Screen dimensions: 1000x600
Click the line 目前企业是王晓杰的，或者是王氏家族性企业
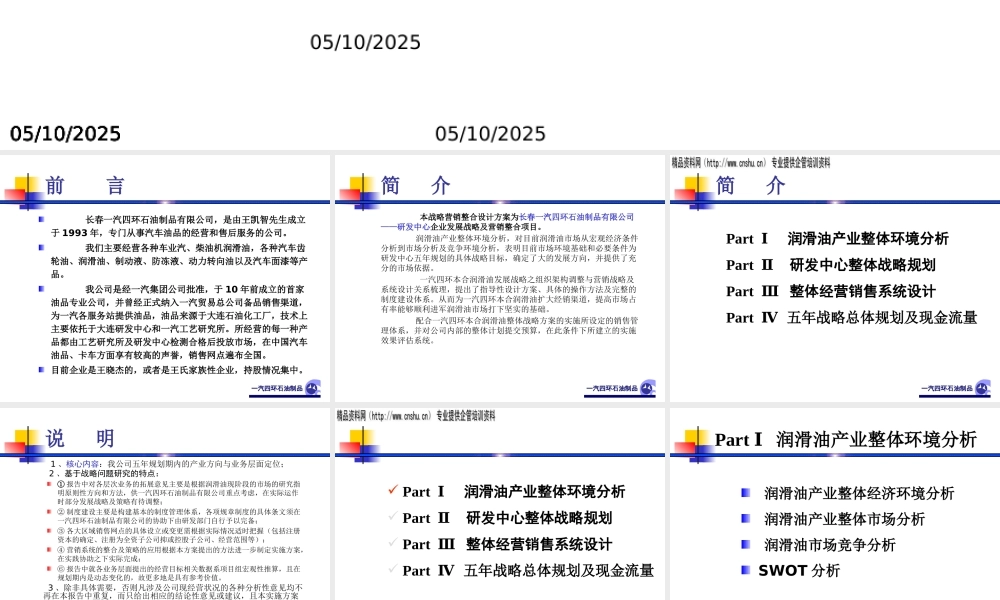click(x=178, y=370)
